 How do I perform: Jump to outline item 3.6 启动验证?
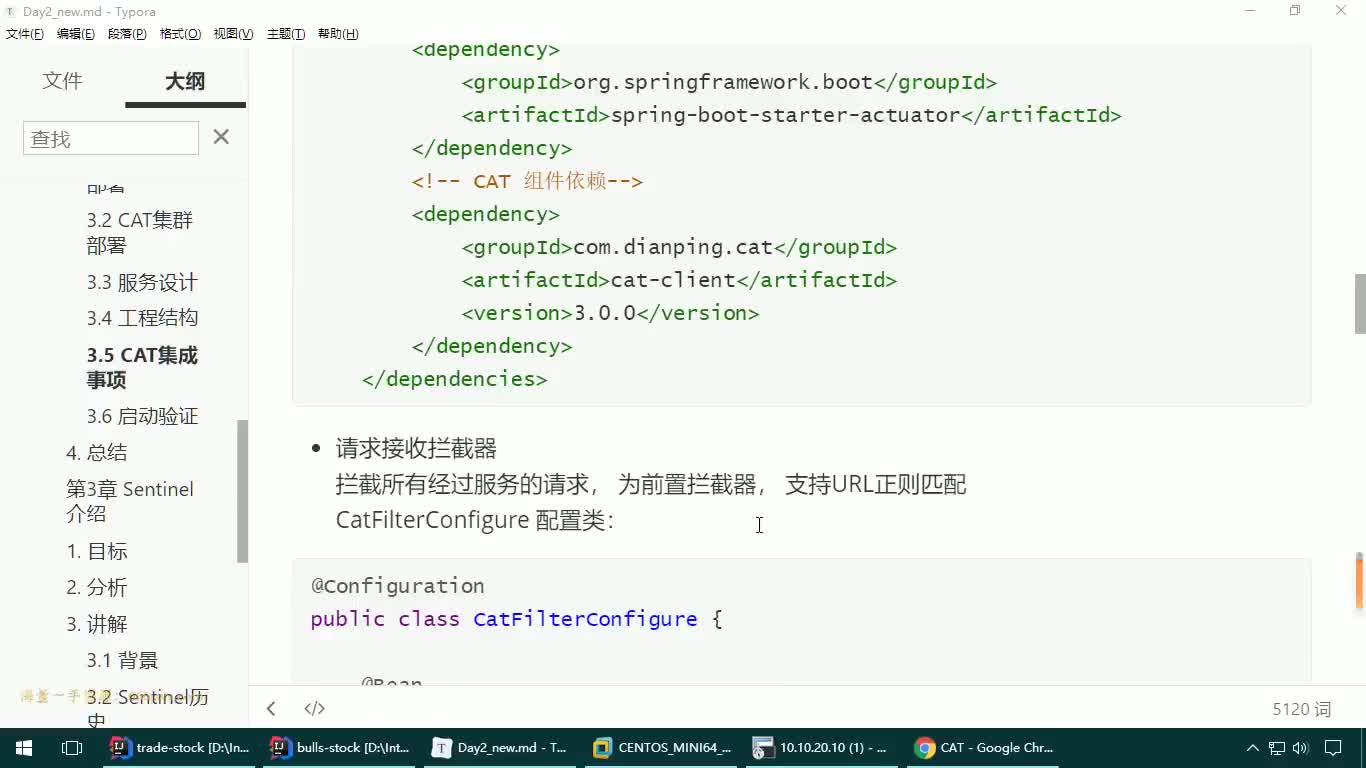click(142, 416)
